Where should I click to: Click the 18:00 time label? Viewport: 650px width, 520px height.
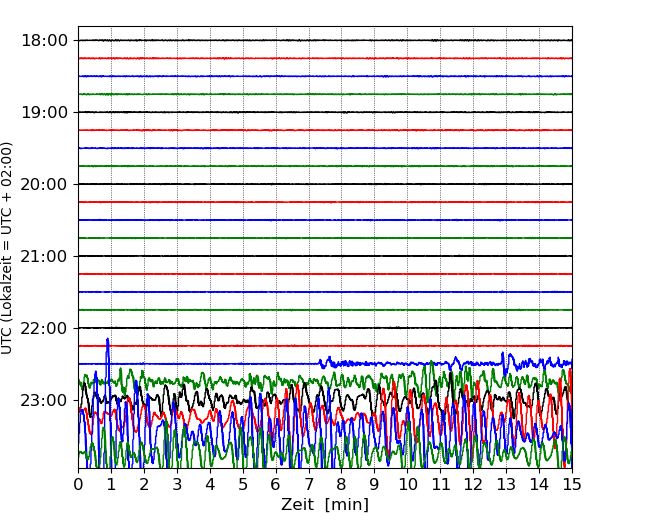[44, 41]
